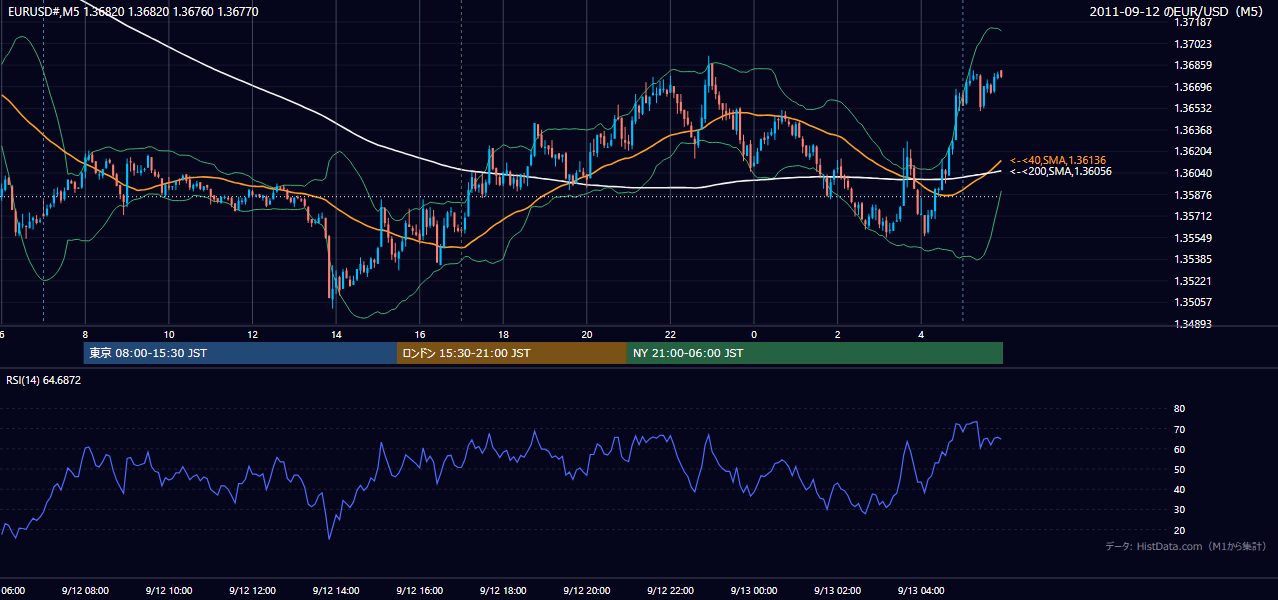1278x600 pixels.
Task: Click the 40 SMA 1.36136 label
Action: 1060,160
